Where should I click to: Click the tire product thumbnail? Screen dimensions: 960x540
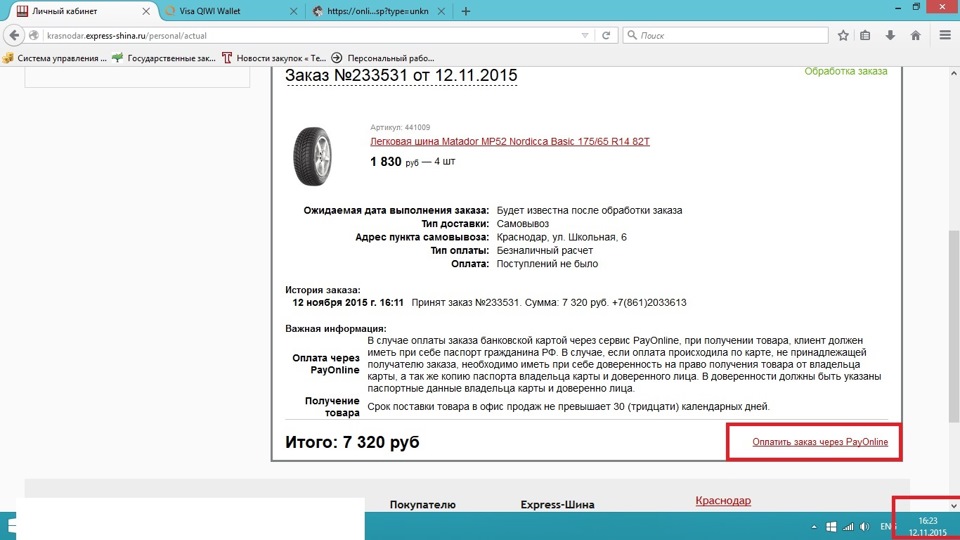[x=313, y=156]
